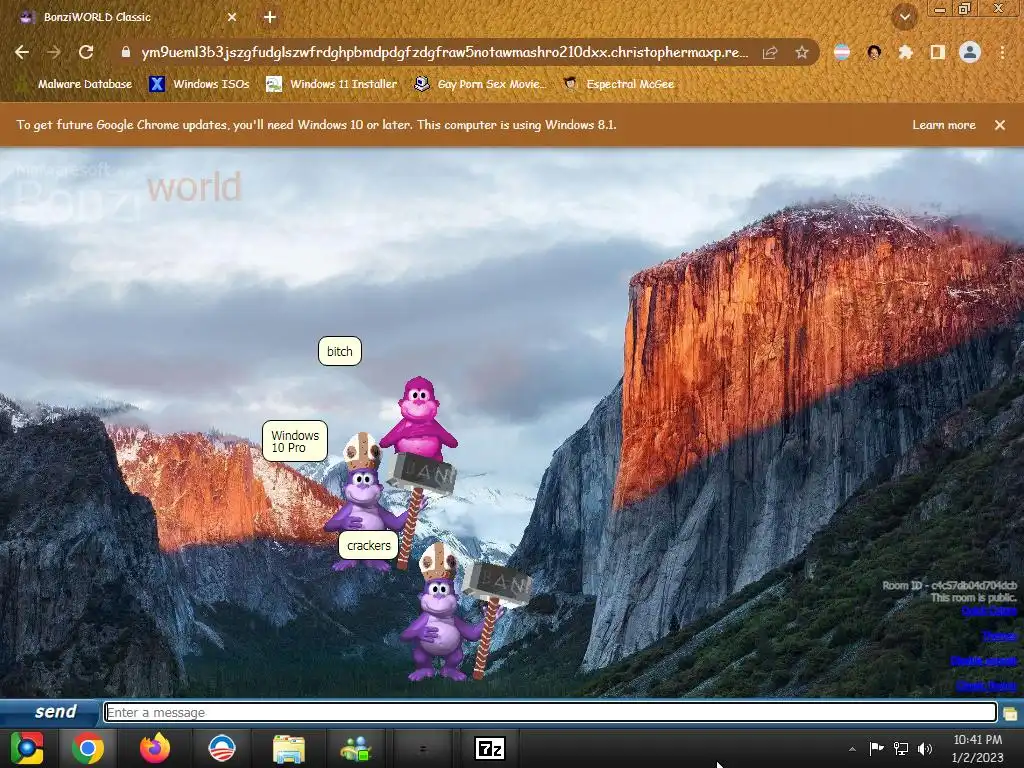This screenshot has width=1024, height=768.
Task: Click the 'Windows 10 Pro' speech bubble
Action: point(295,441)
